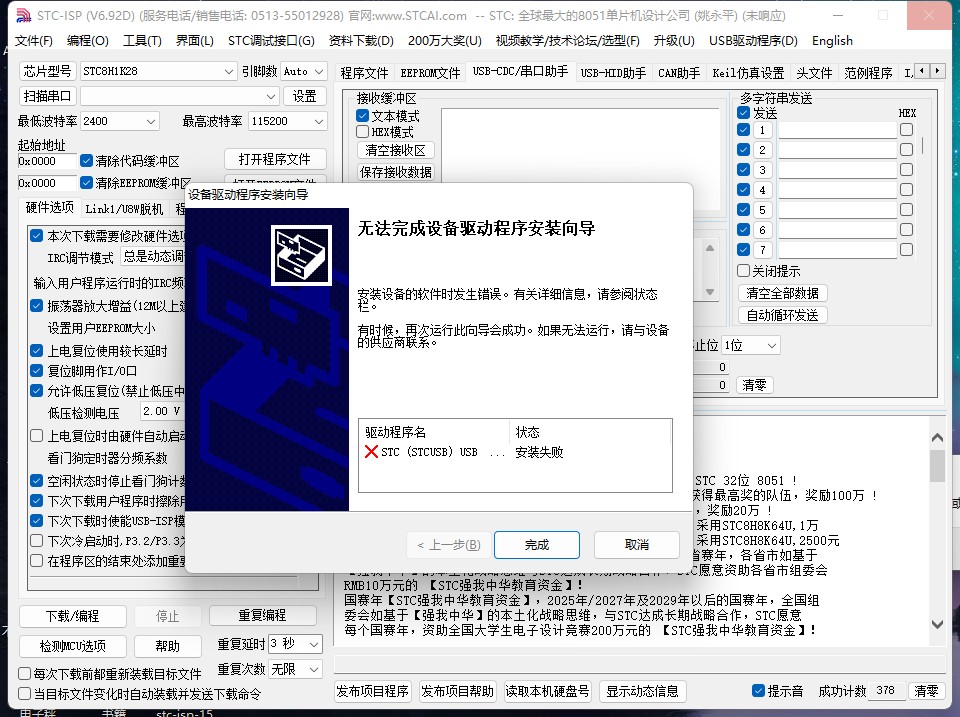Click the info panel scrollbar up arrow
Viewport: 960px width, 717px height.
(937, 437)
